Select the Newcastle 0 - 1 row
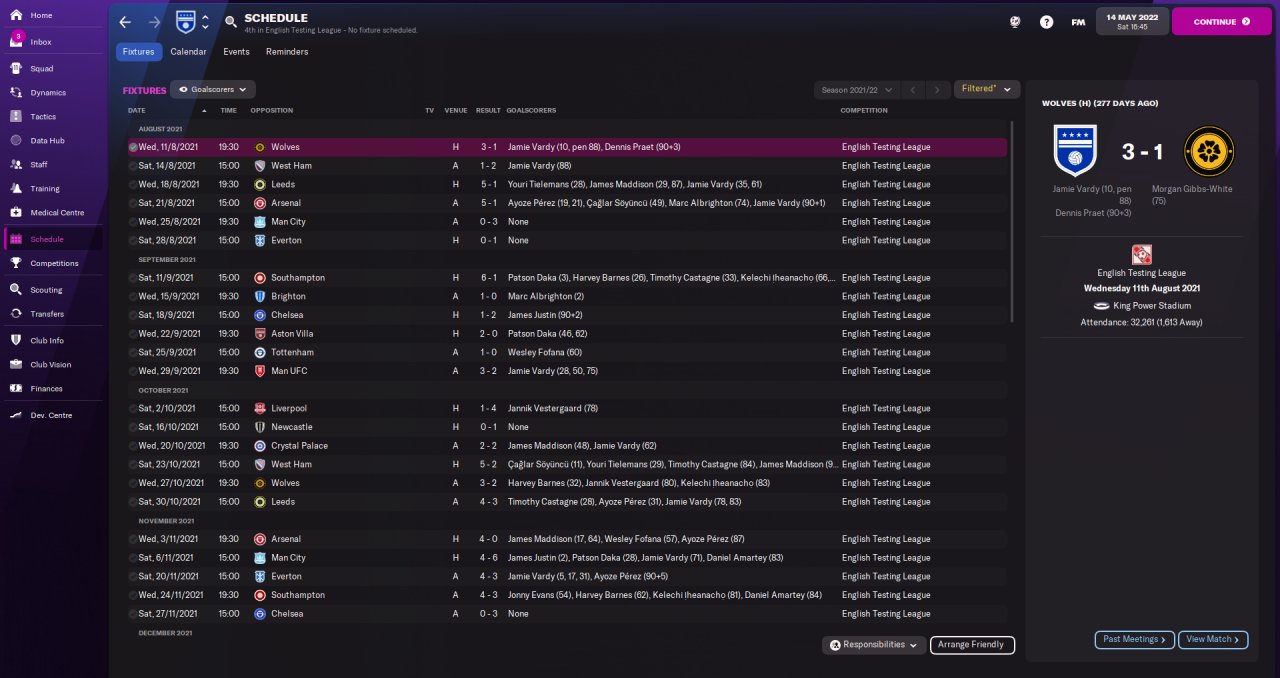Viewport: 1280px width, 678px height. coord(567,427)
